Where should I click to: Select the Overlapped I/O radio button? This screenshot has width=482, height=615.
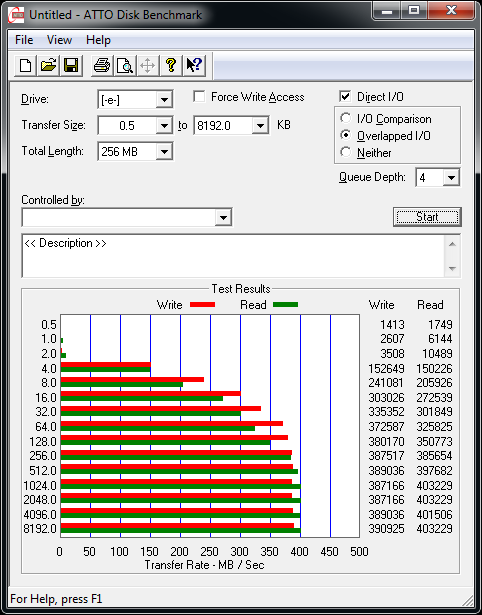tap(346, 135)
